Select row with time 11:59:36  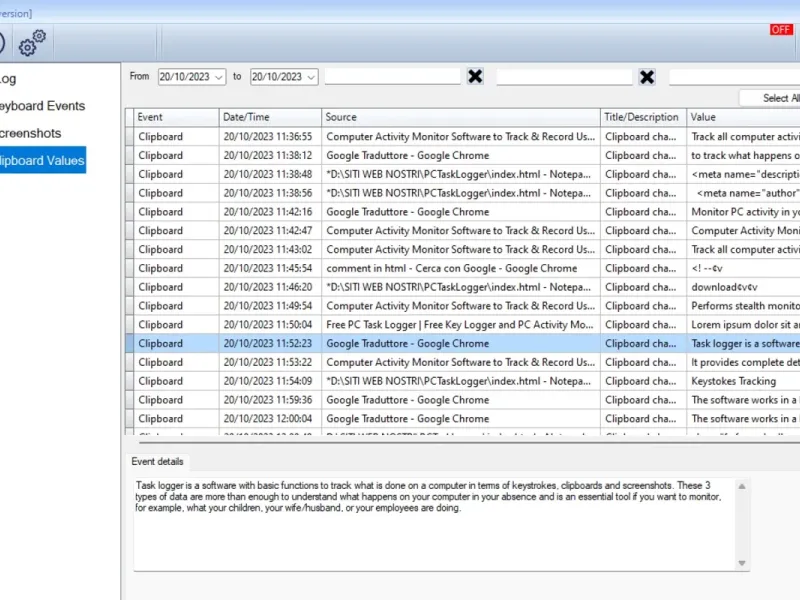(463, 400)
